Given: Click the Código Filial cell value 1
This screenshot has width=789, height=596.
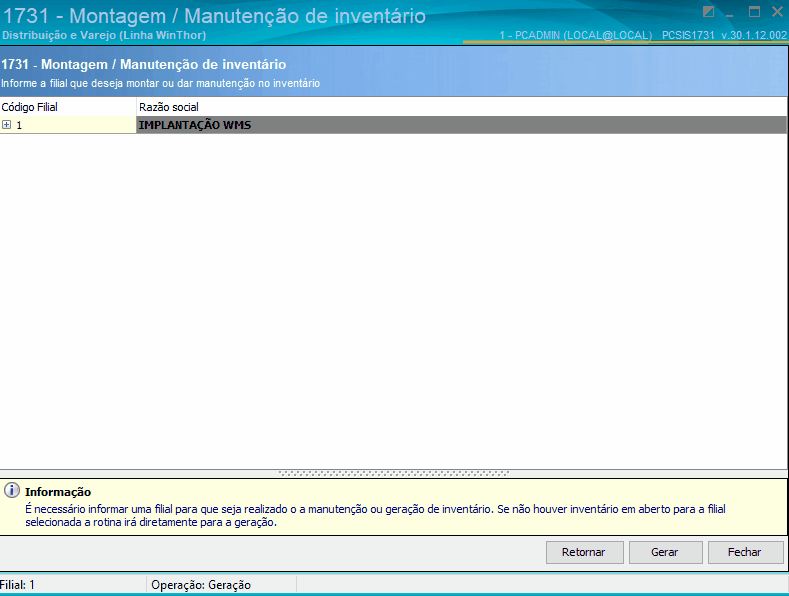Looking at the screenshot, I should click(x=19, y=125).
